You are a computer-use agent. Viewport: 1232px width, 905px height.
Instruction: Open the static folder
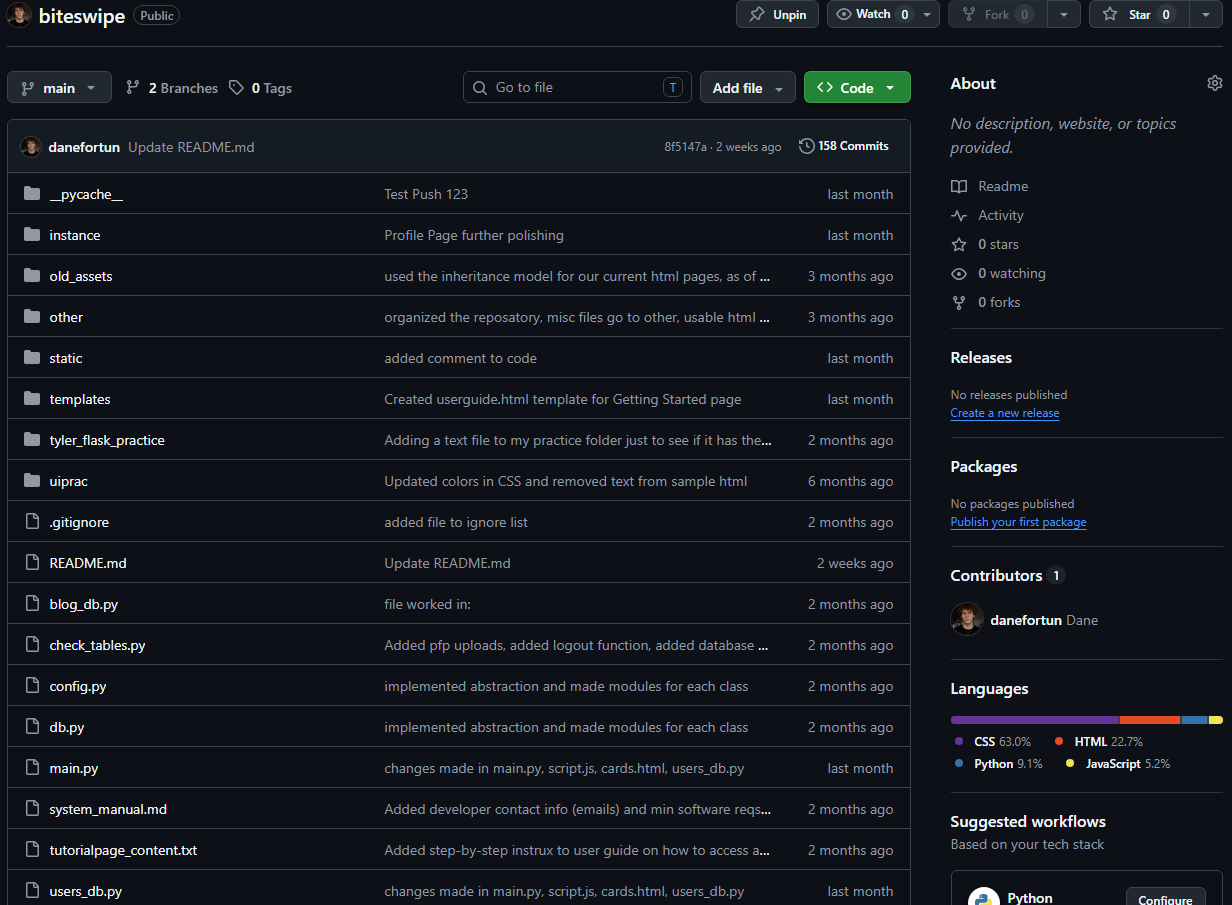[66, 358]
